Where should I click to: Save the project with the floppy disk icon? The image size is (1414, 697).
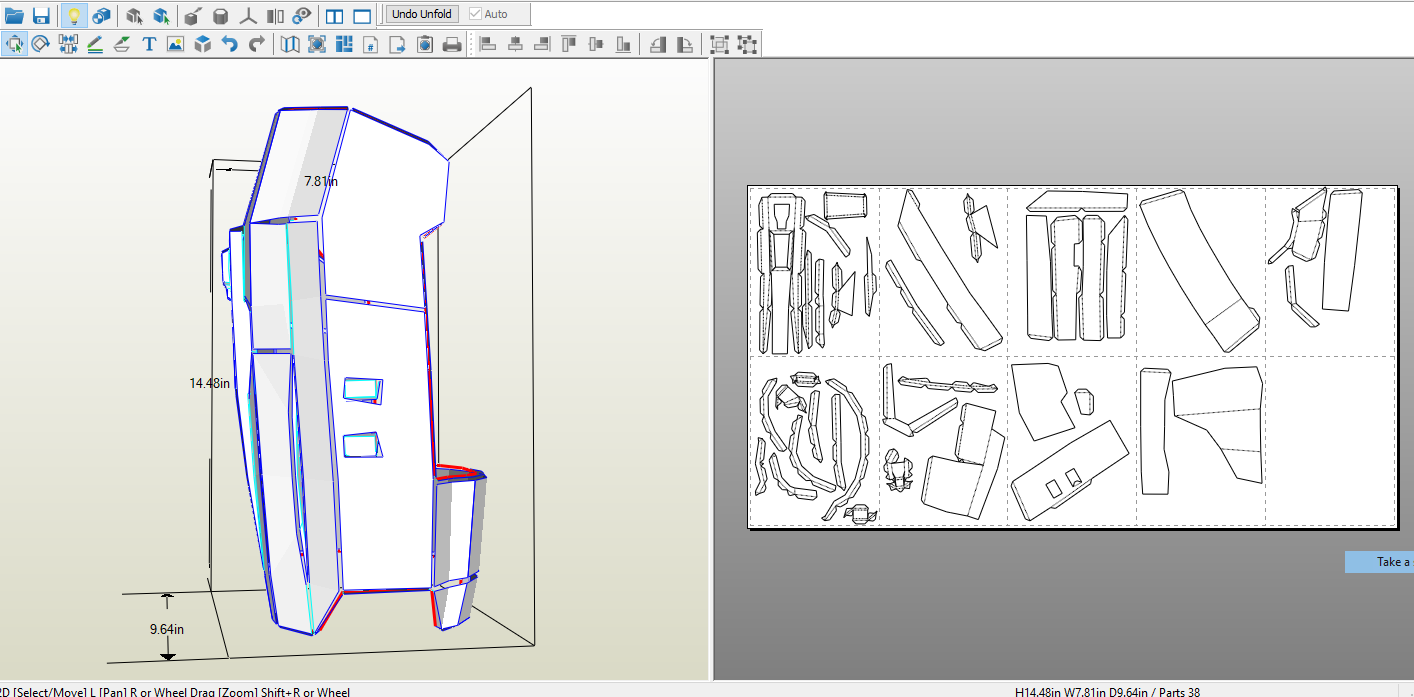[41, 15]
